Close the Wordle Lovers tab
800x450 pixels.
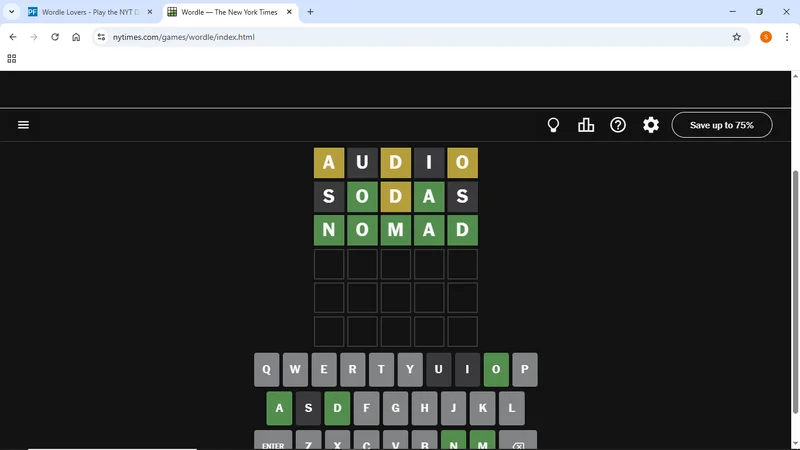pyautogui.click(x=149, y=12)
